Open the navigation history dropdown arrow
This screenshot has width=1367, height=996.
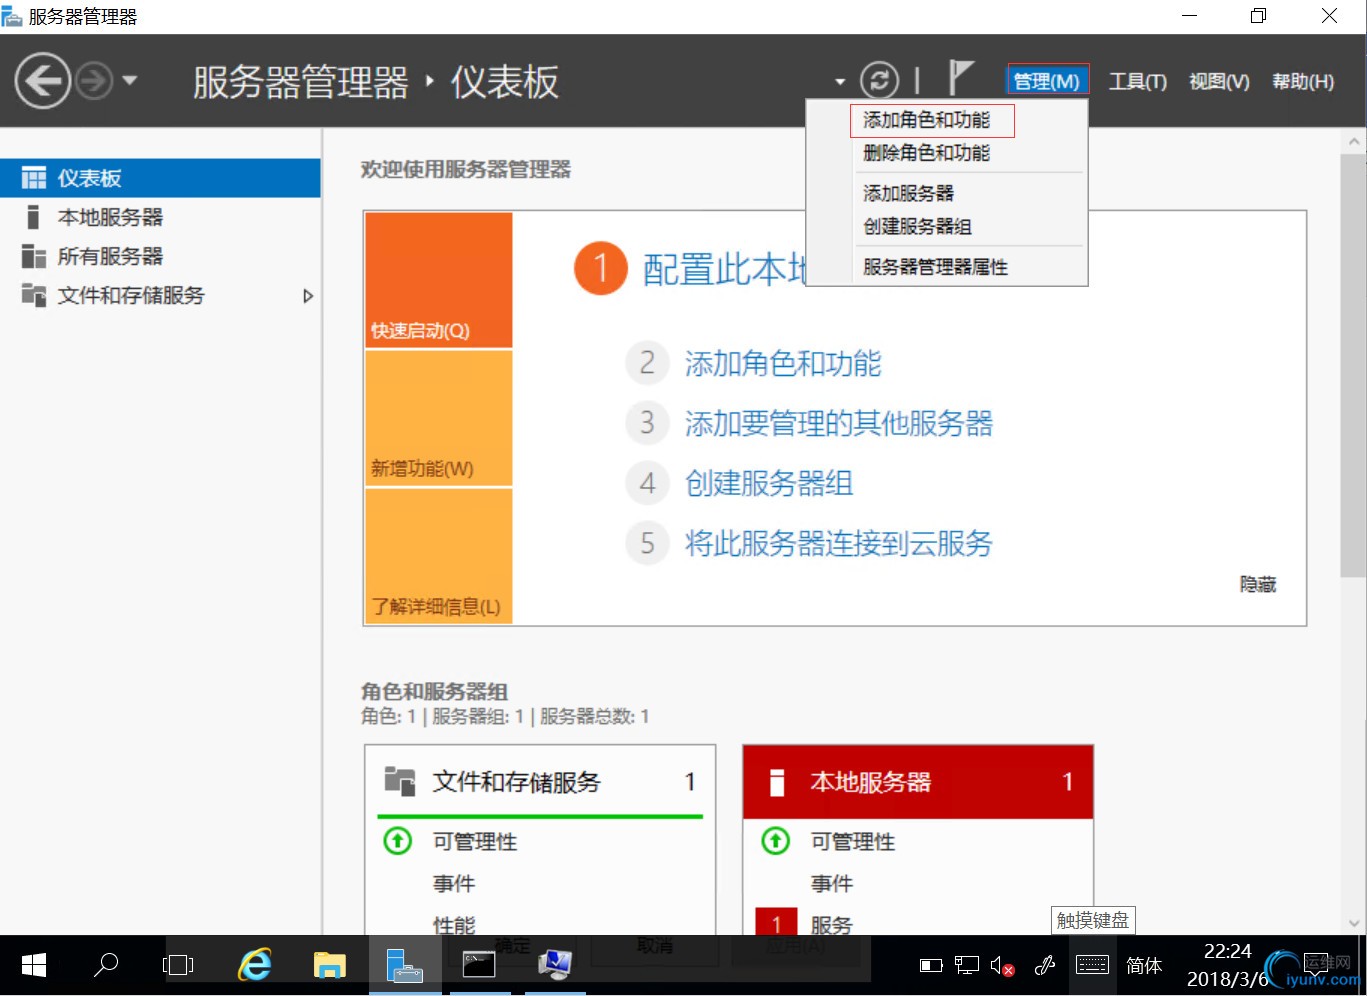pyautogui.click(x=130, y=81)
